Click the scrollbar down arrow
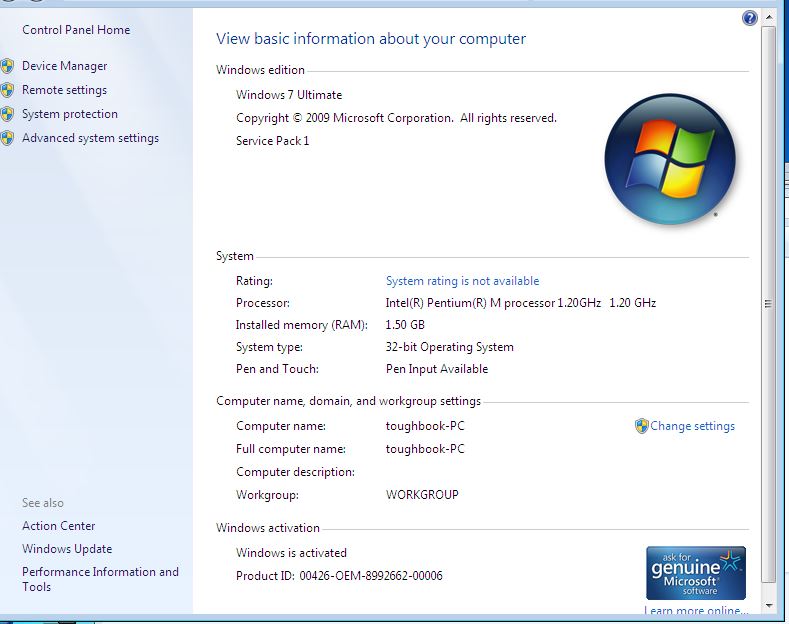Image resolution: width=789 pixels, height=624 pixels. tap(768, 605)
